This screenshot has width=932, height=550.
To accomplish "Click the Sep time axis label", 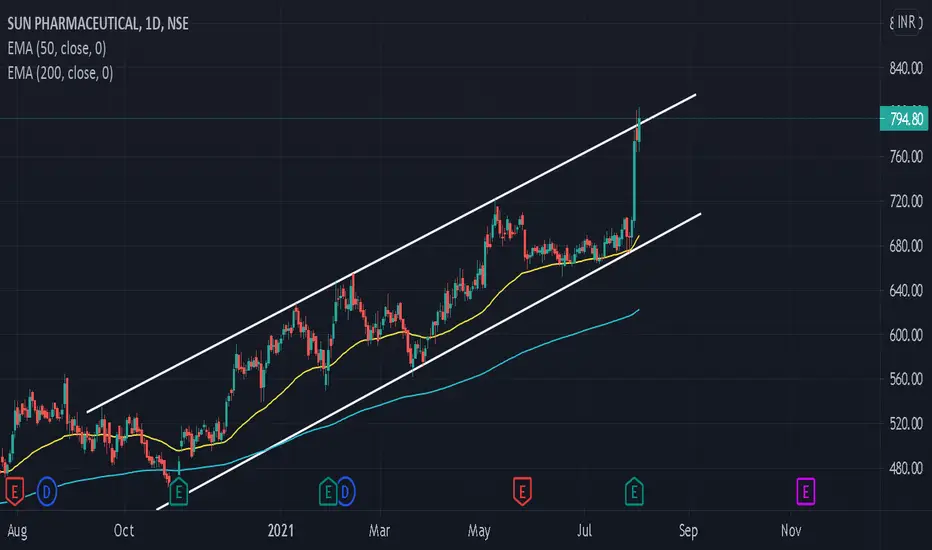I will click(x=688, y=531).
